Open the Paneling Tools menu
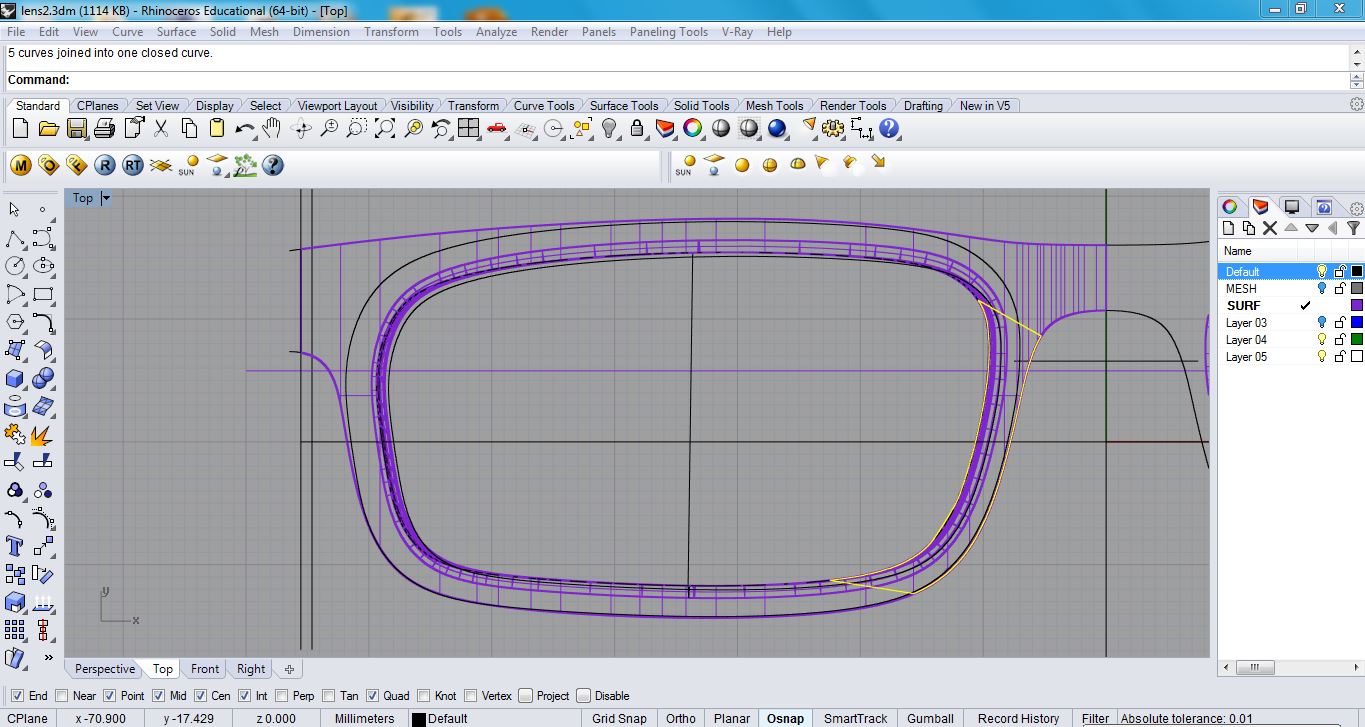The height and width of the screenshot is (727, 1365). point(668,32)
